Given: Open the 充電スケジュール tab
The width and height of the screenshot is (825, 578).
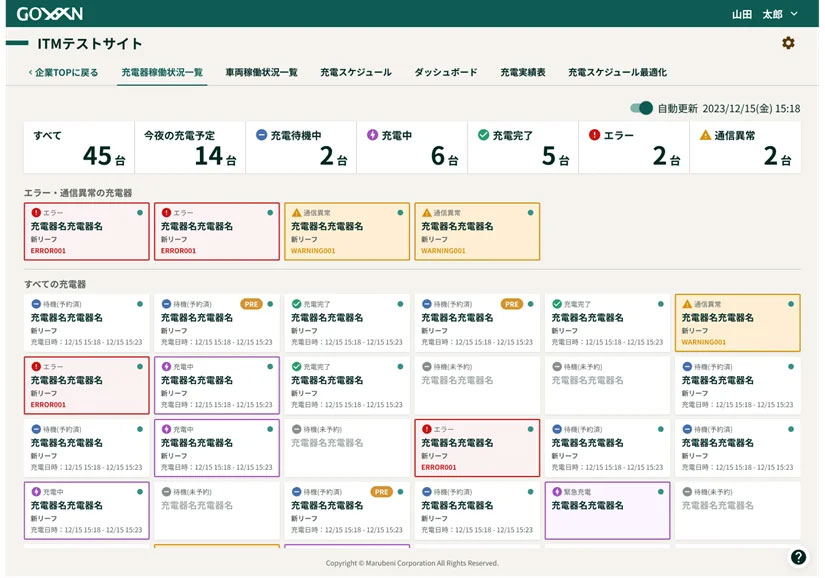Looking at the screenshot, I should click(x=355, y=72).
